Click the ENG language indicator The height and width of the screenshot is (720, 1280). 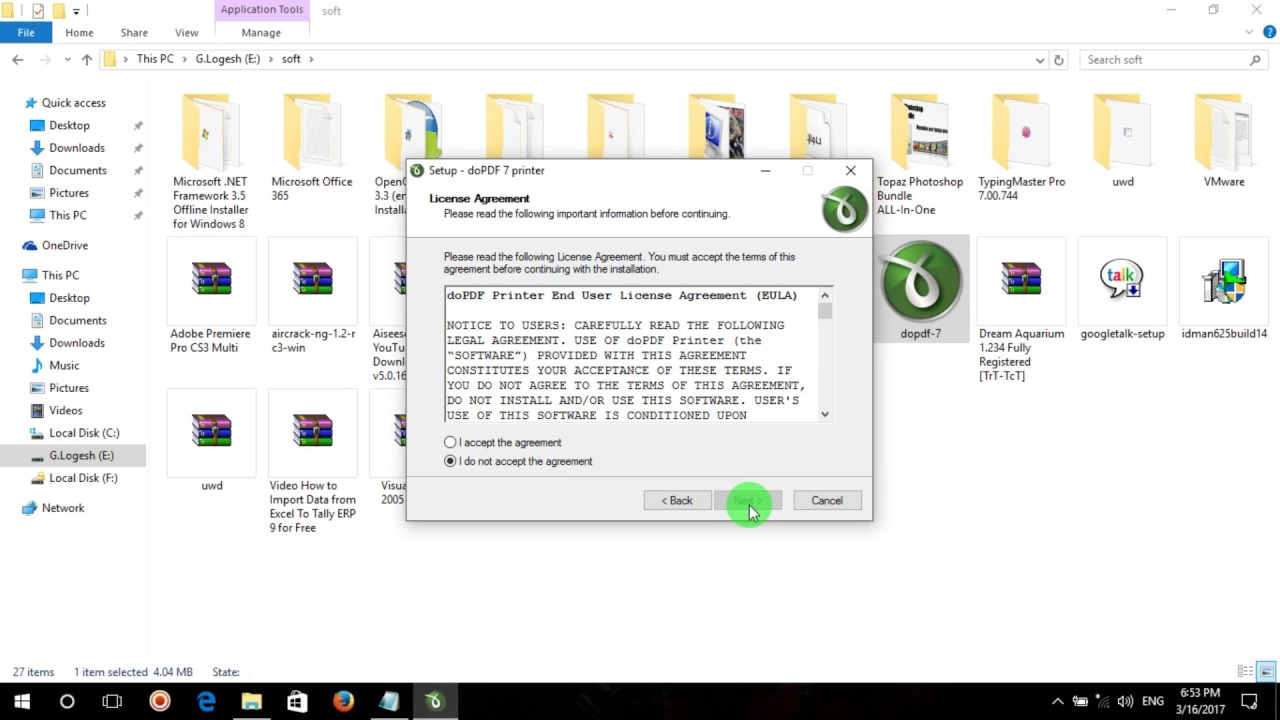coord(1154,702)
